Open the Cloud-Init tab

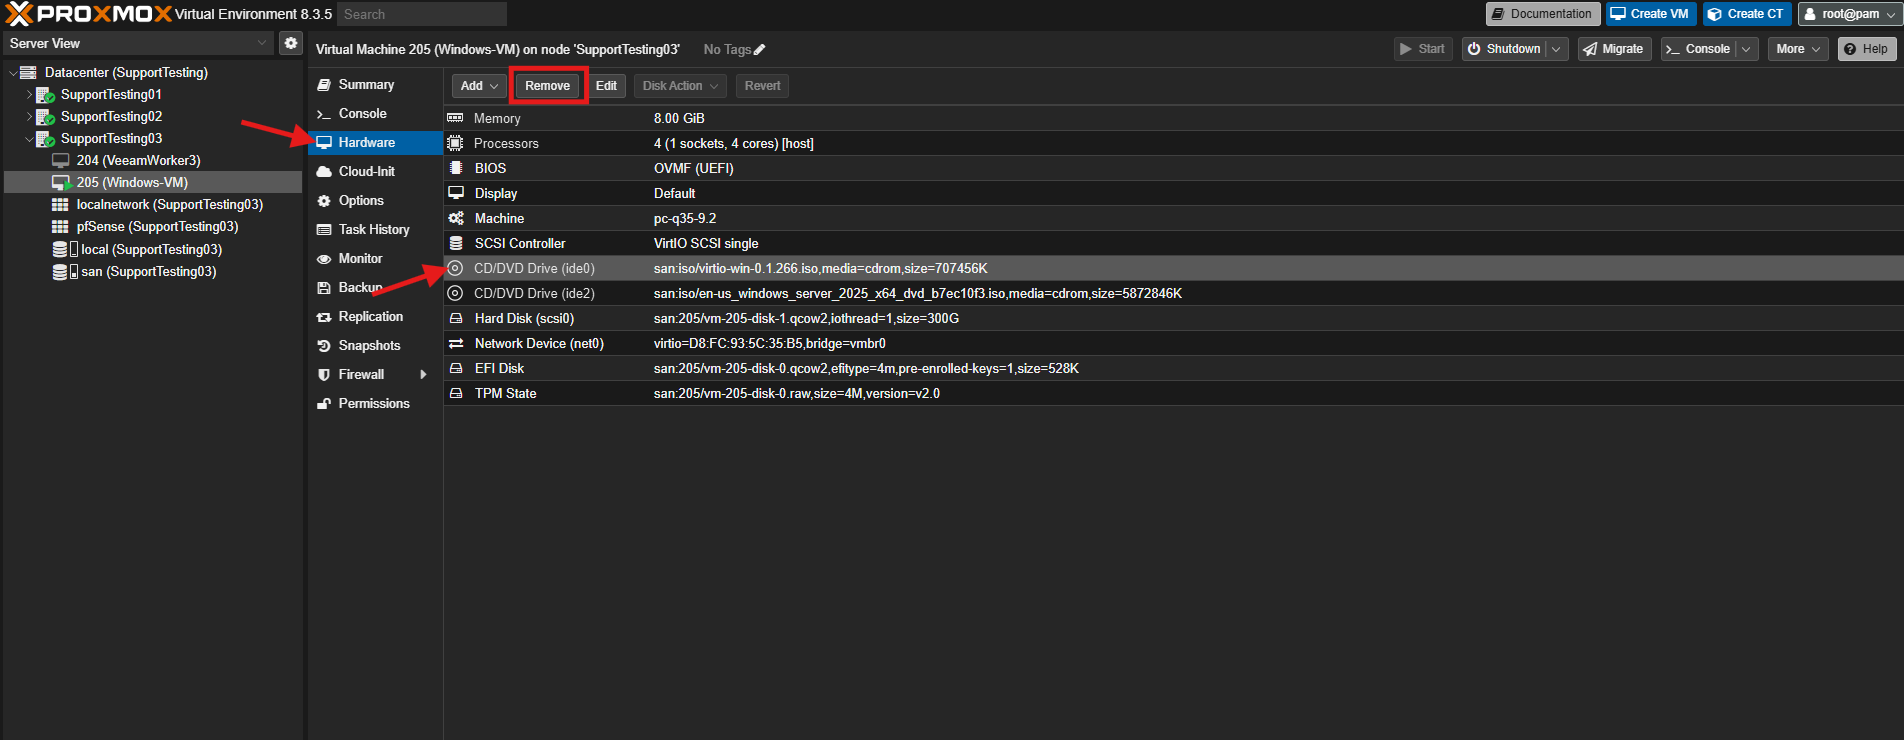[x=375, y=172]
